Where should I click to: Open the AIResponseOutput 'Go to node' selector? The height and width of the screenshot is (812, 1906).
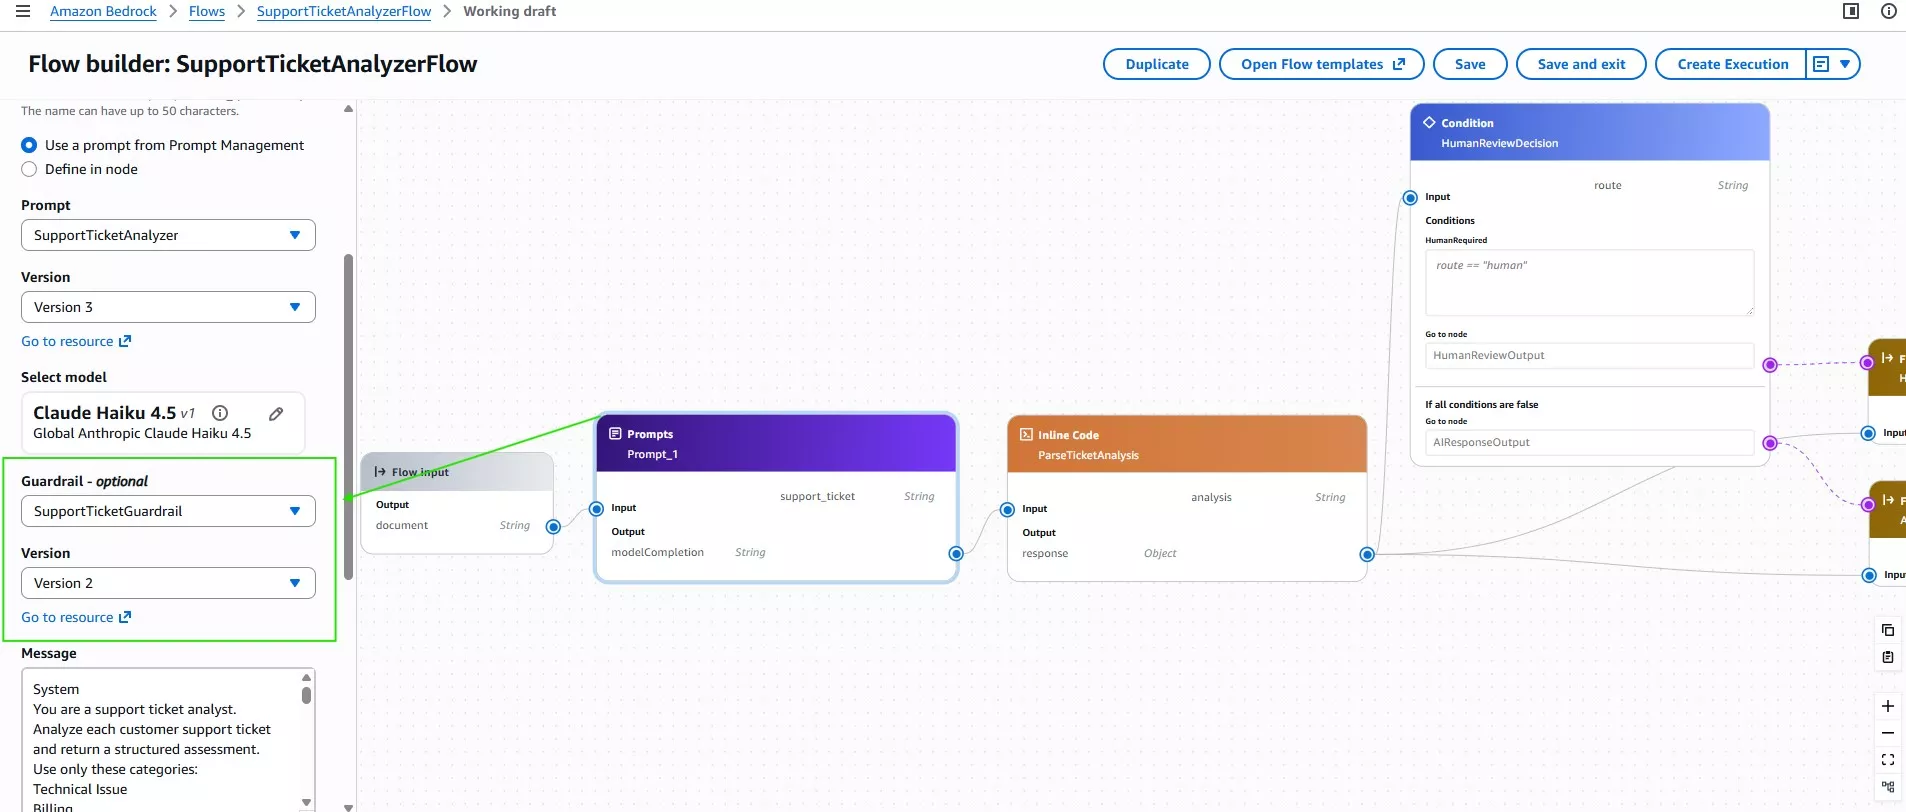(x=1589, y=442)
